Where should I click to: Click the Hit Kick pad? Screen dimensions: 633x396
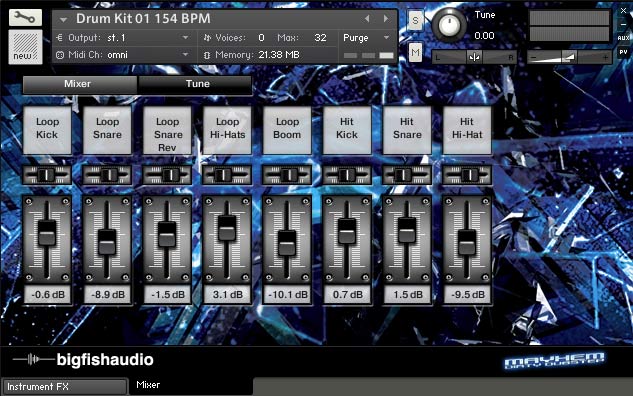347,130
